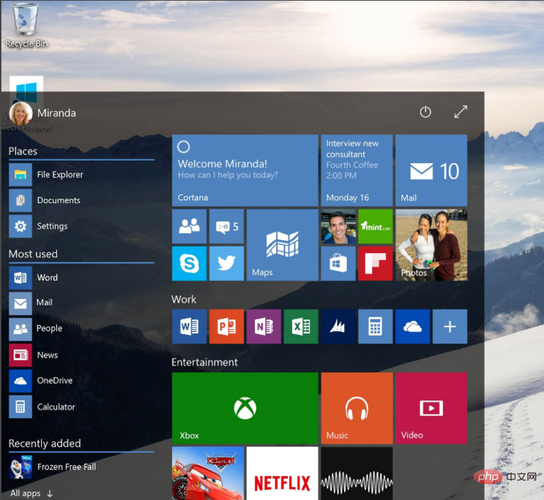
Task: Launch OneNote tile in Work group
Action: [264, 327]
